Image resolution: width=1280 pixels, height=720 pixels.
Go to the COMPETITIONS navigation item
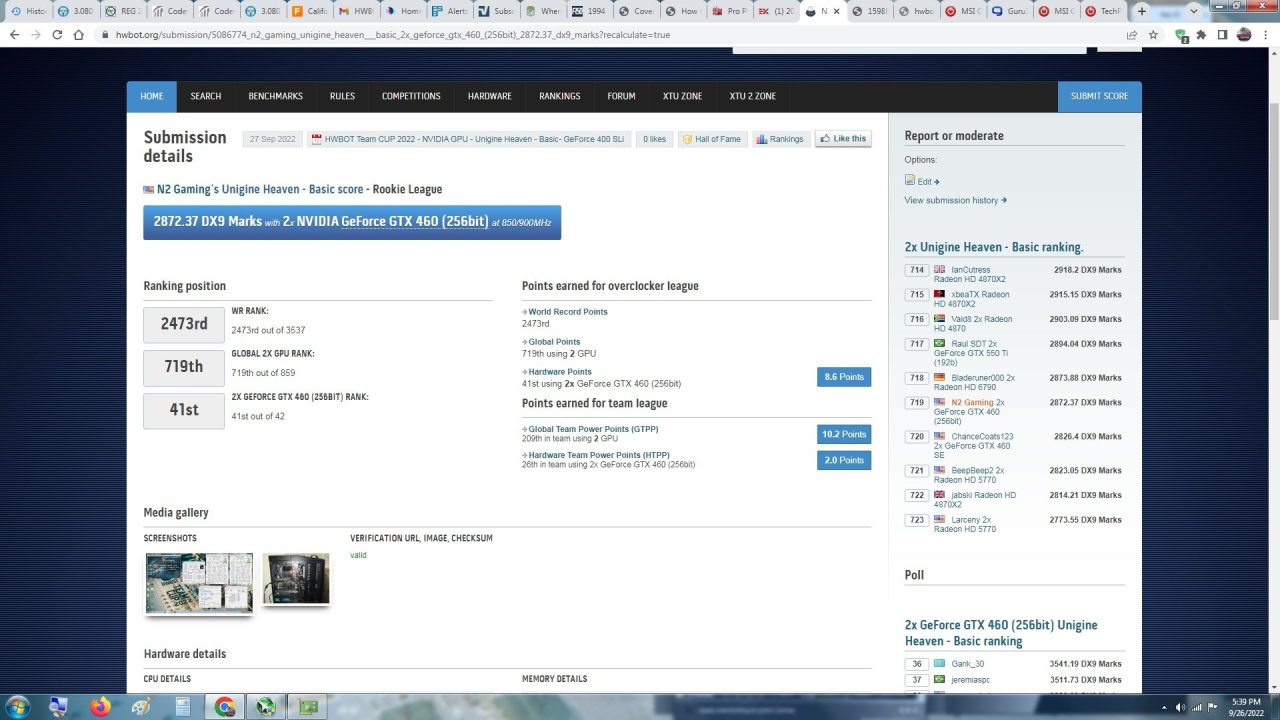(x=411, y=96)
